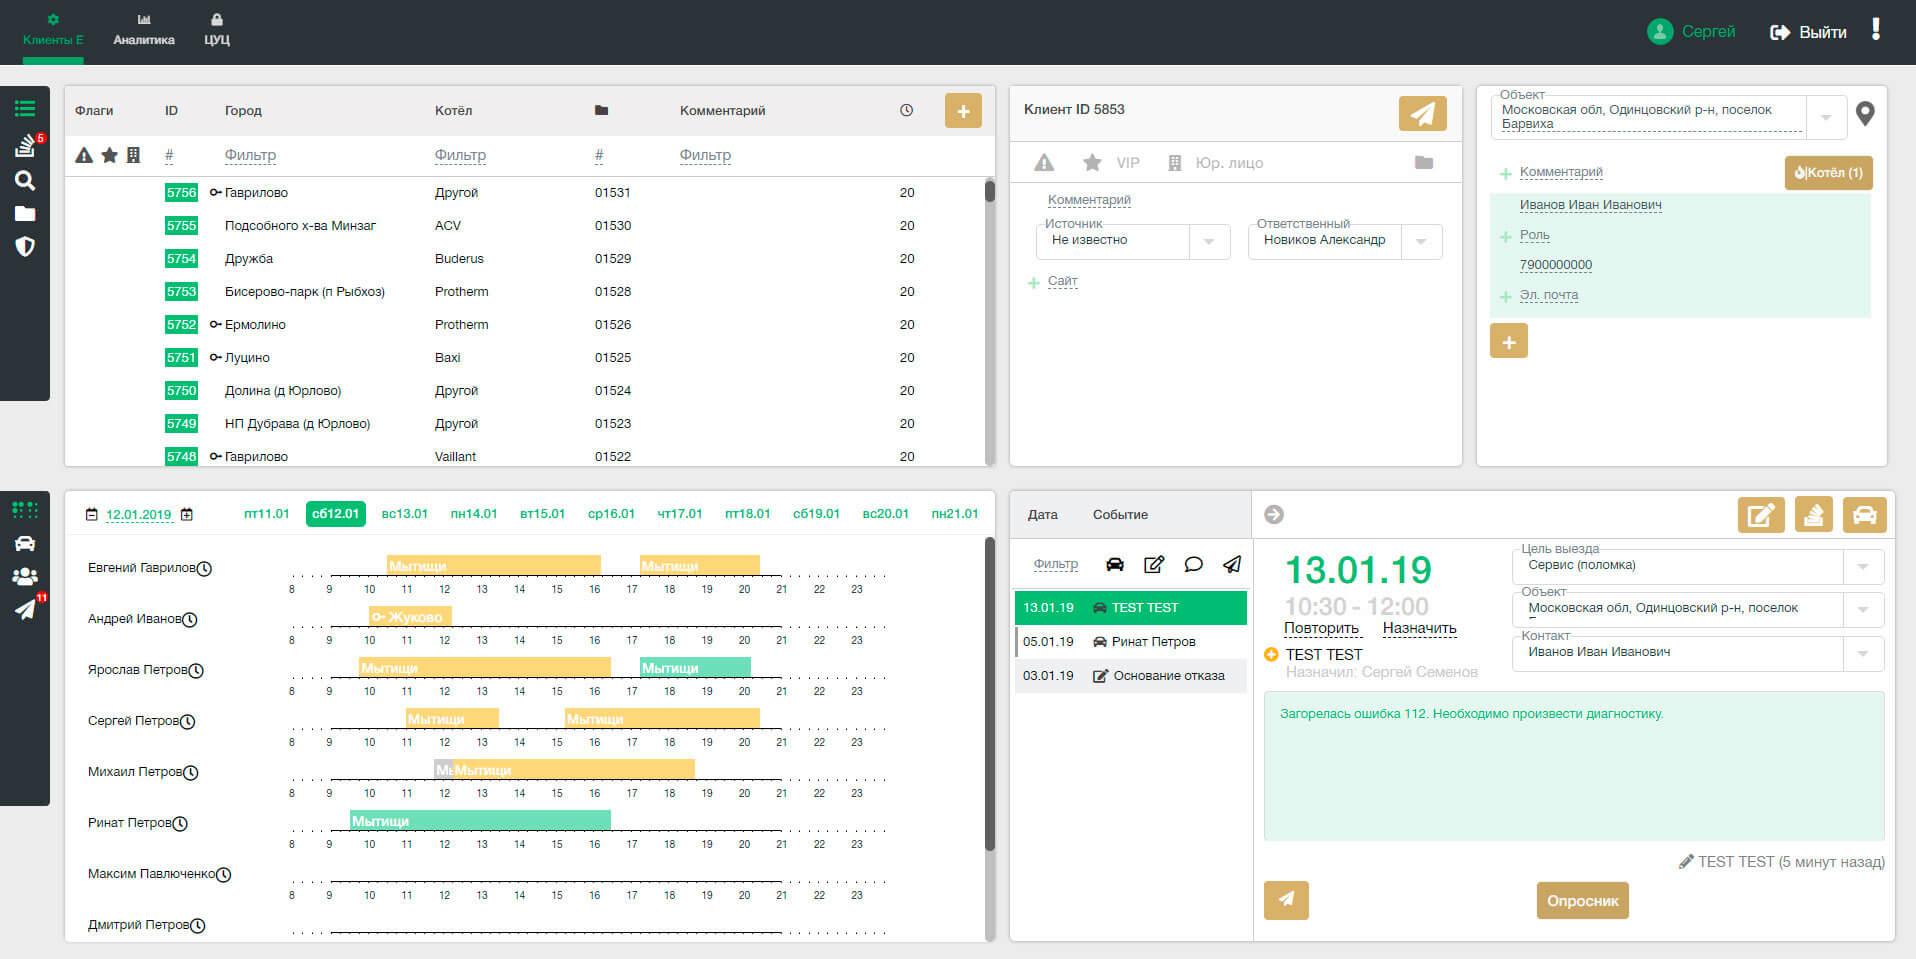Click the map pin location icon

pyautogui.click(x=1864, y=114)
